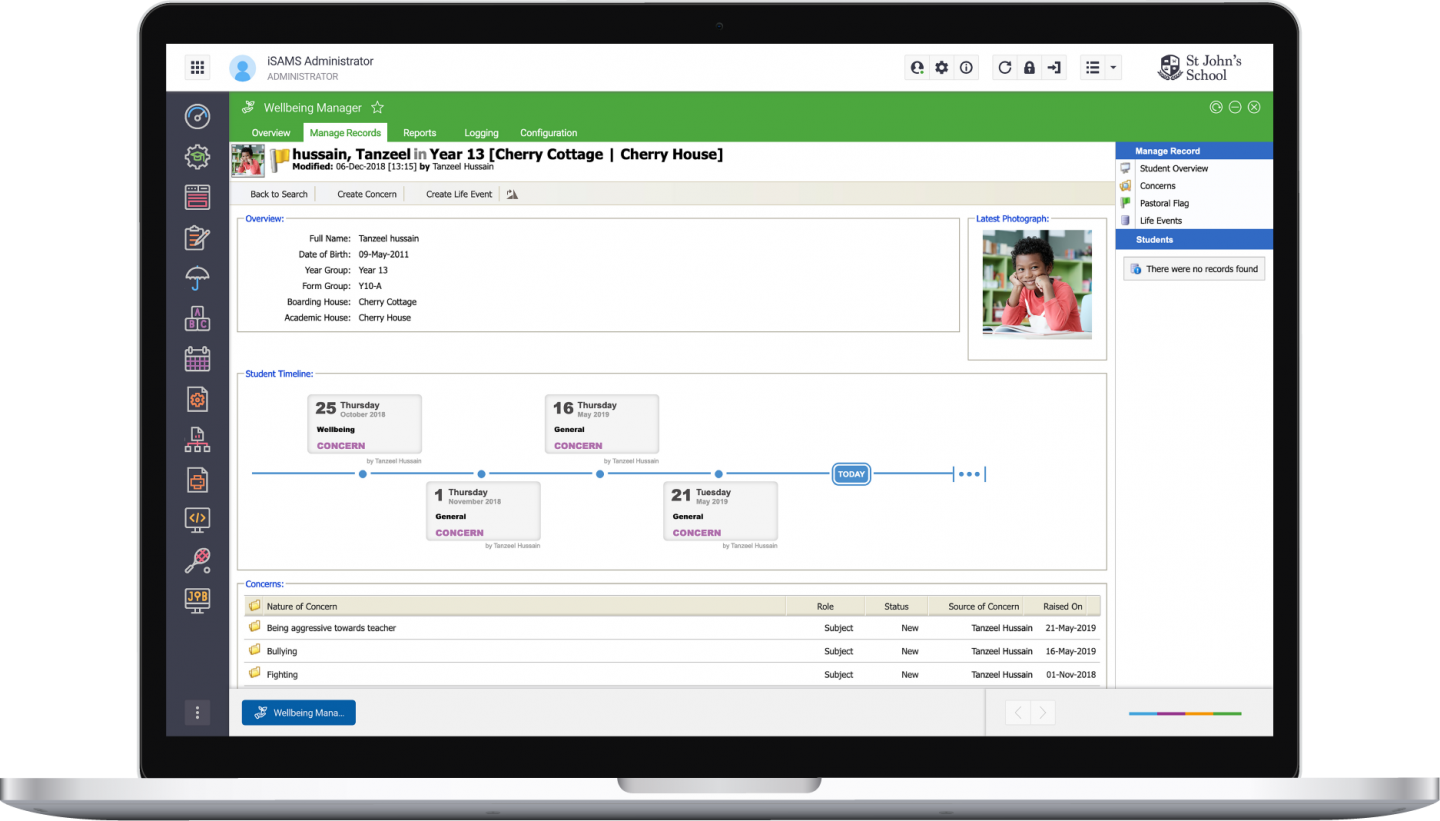Star Wellbeing Manager as a favourite
1440x821 pixels.
(377, 107)
